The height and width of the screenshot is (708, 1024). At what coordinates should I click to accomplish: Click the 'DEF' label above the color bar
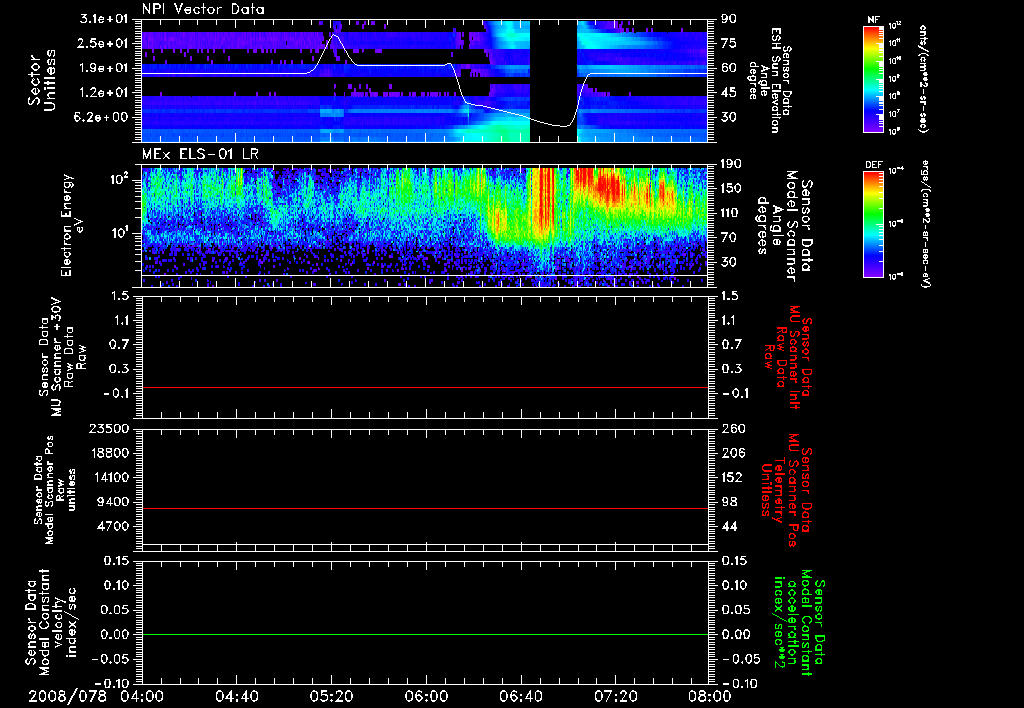click(874, 165)
